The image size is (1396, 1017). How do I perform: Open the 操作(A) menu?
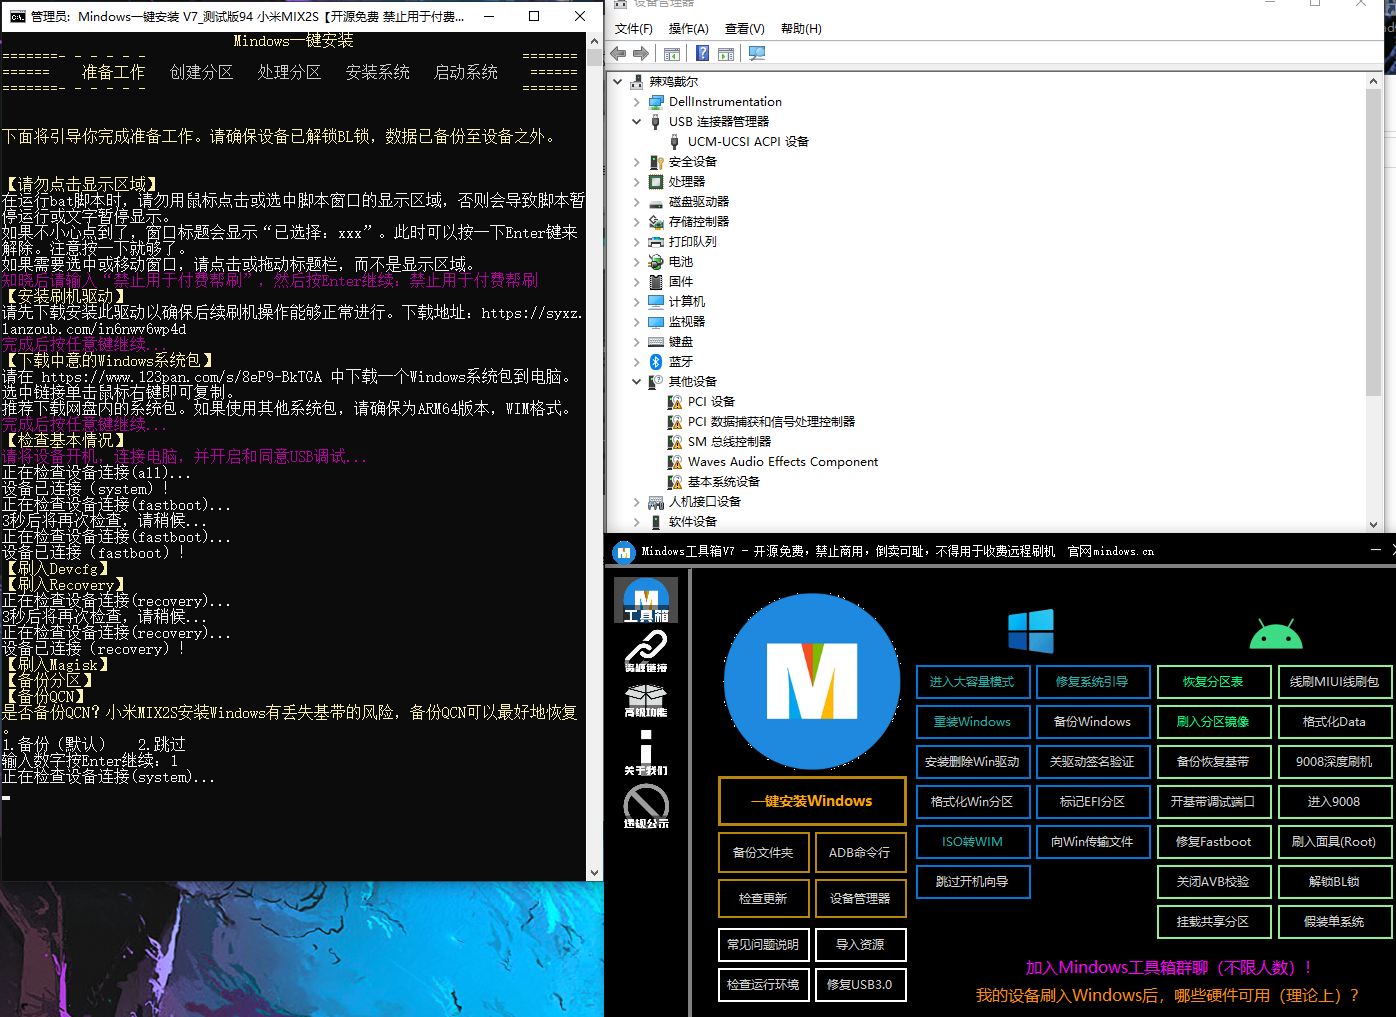[x=689, y=28]
